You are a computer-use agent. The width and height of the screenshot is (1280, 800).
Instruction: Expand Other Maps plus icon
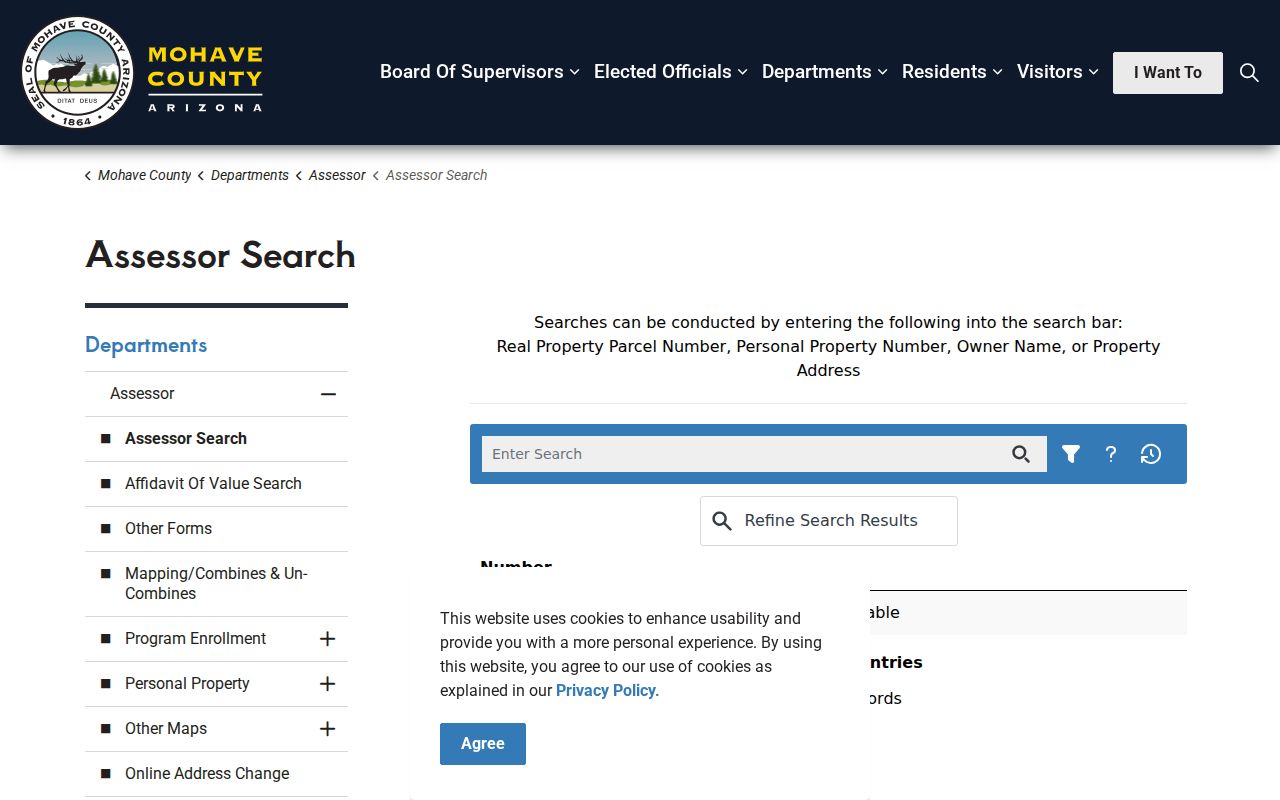click(327, 729)
